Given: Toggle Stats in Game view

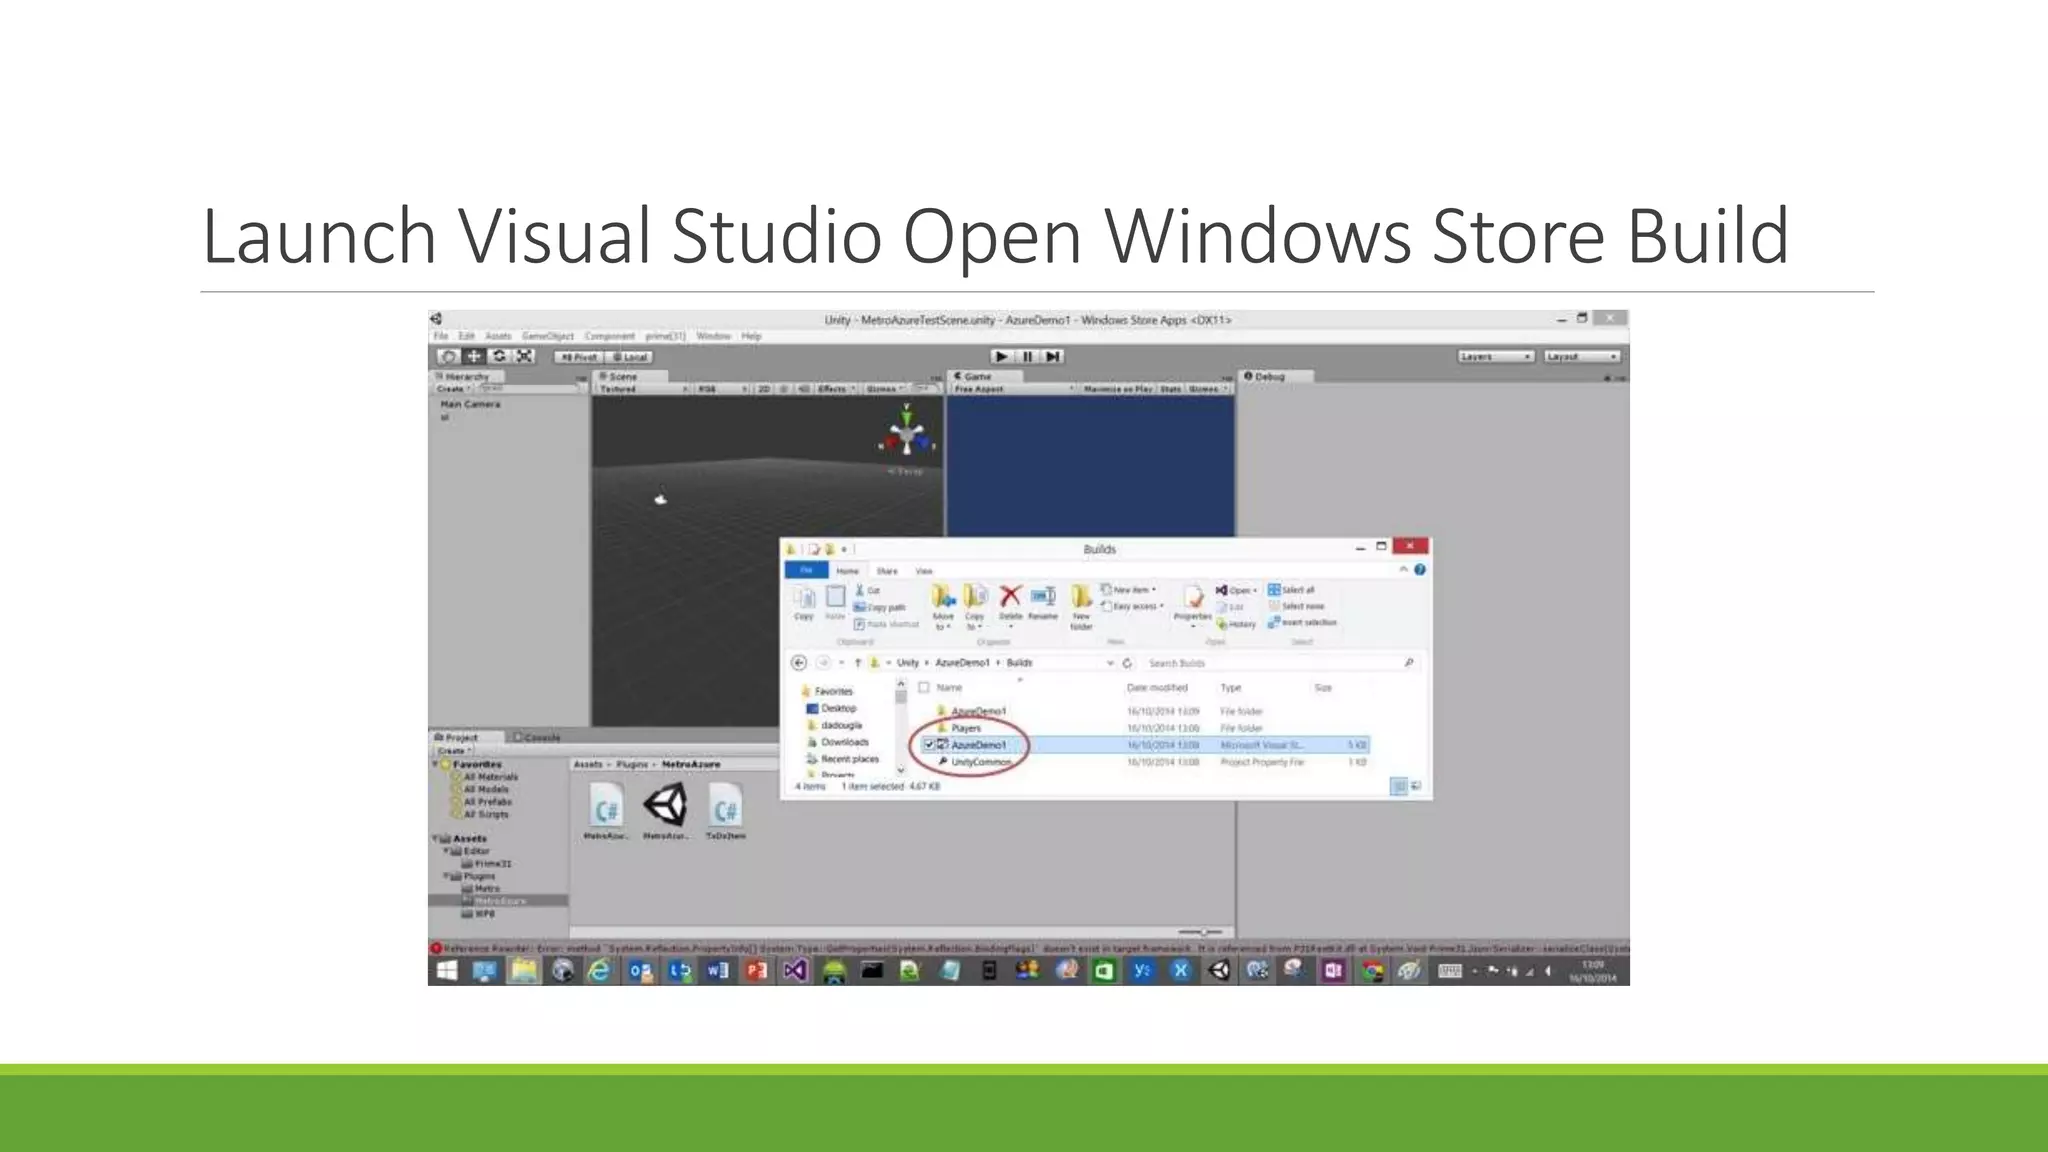Looking at the screenshot, I should pyautogui.click(x=1171, y=389).
